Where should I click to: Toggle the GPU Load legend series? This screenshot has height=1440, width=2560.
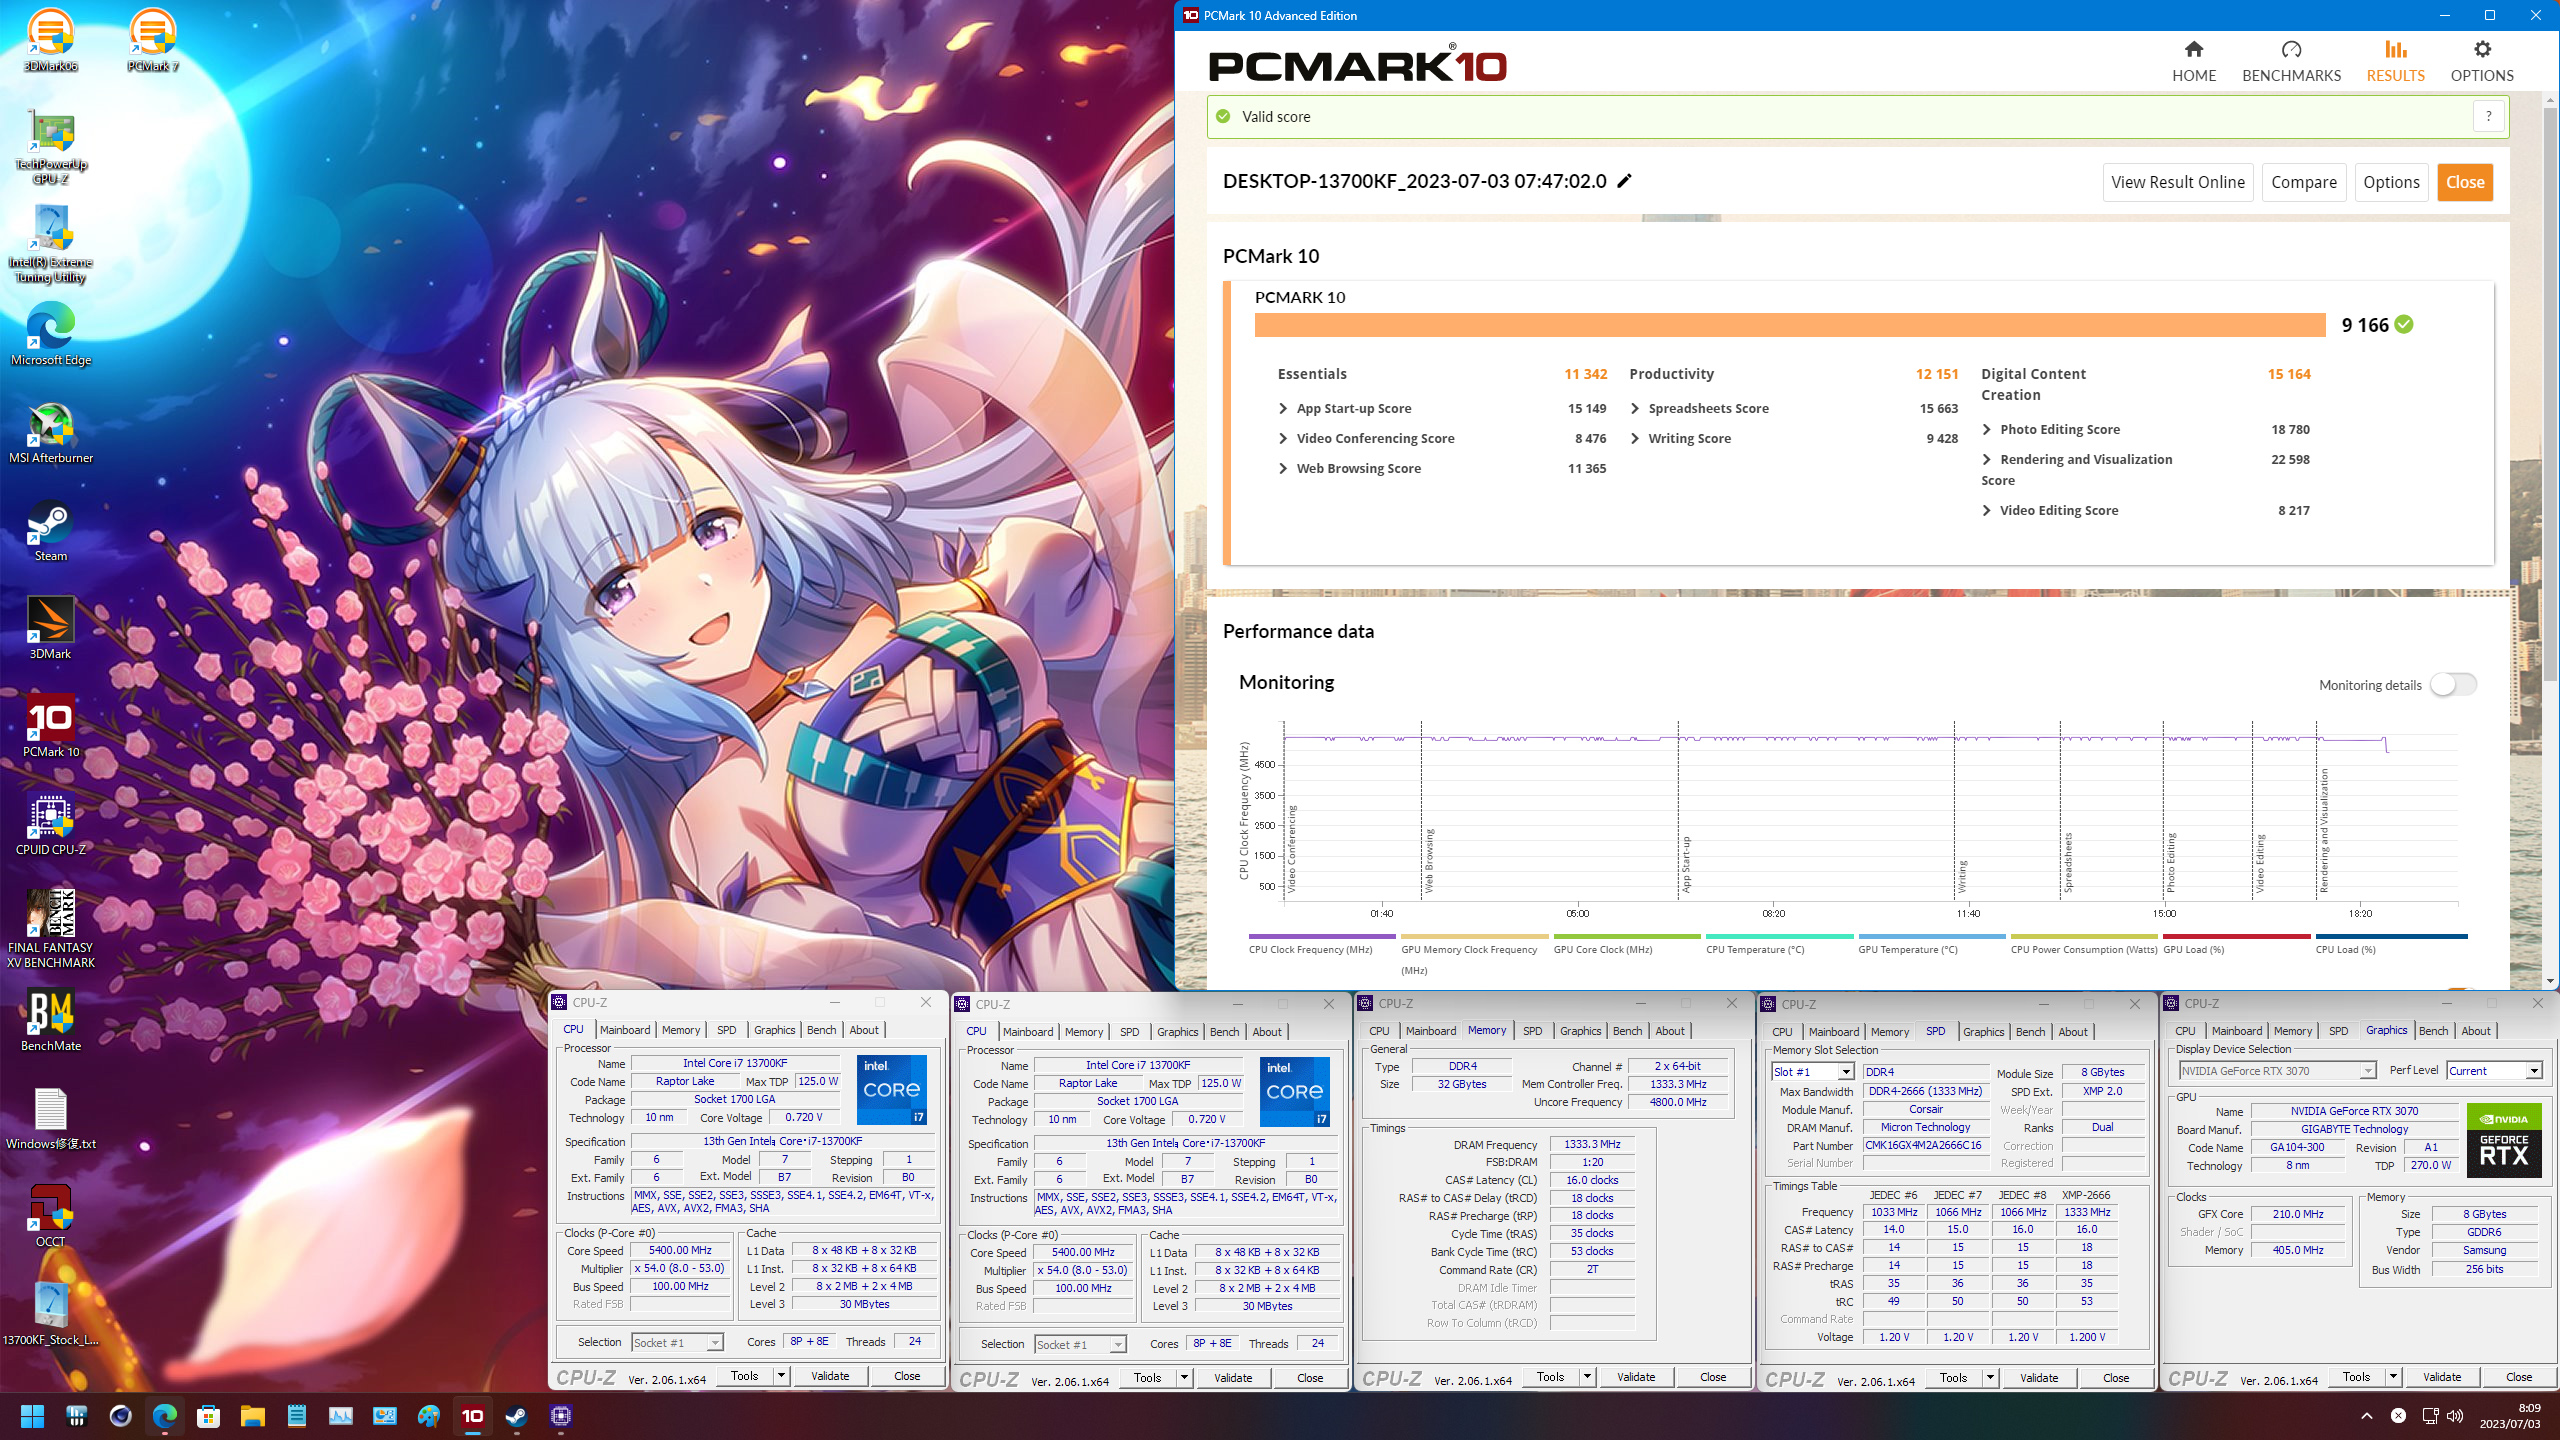click(2237, 944)
